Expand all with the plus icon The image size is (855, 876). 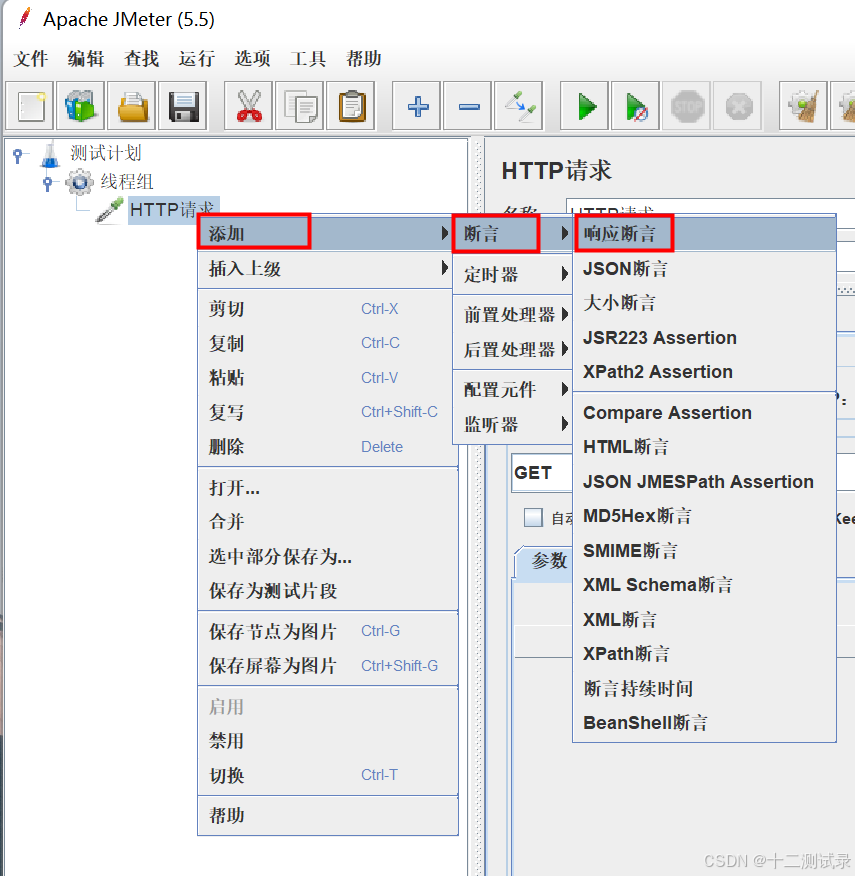click(x=417, y=106)
